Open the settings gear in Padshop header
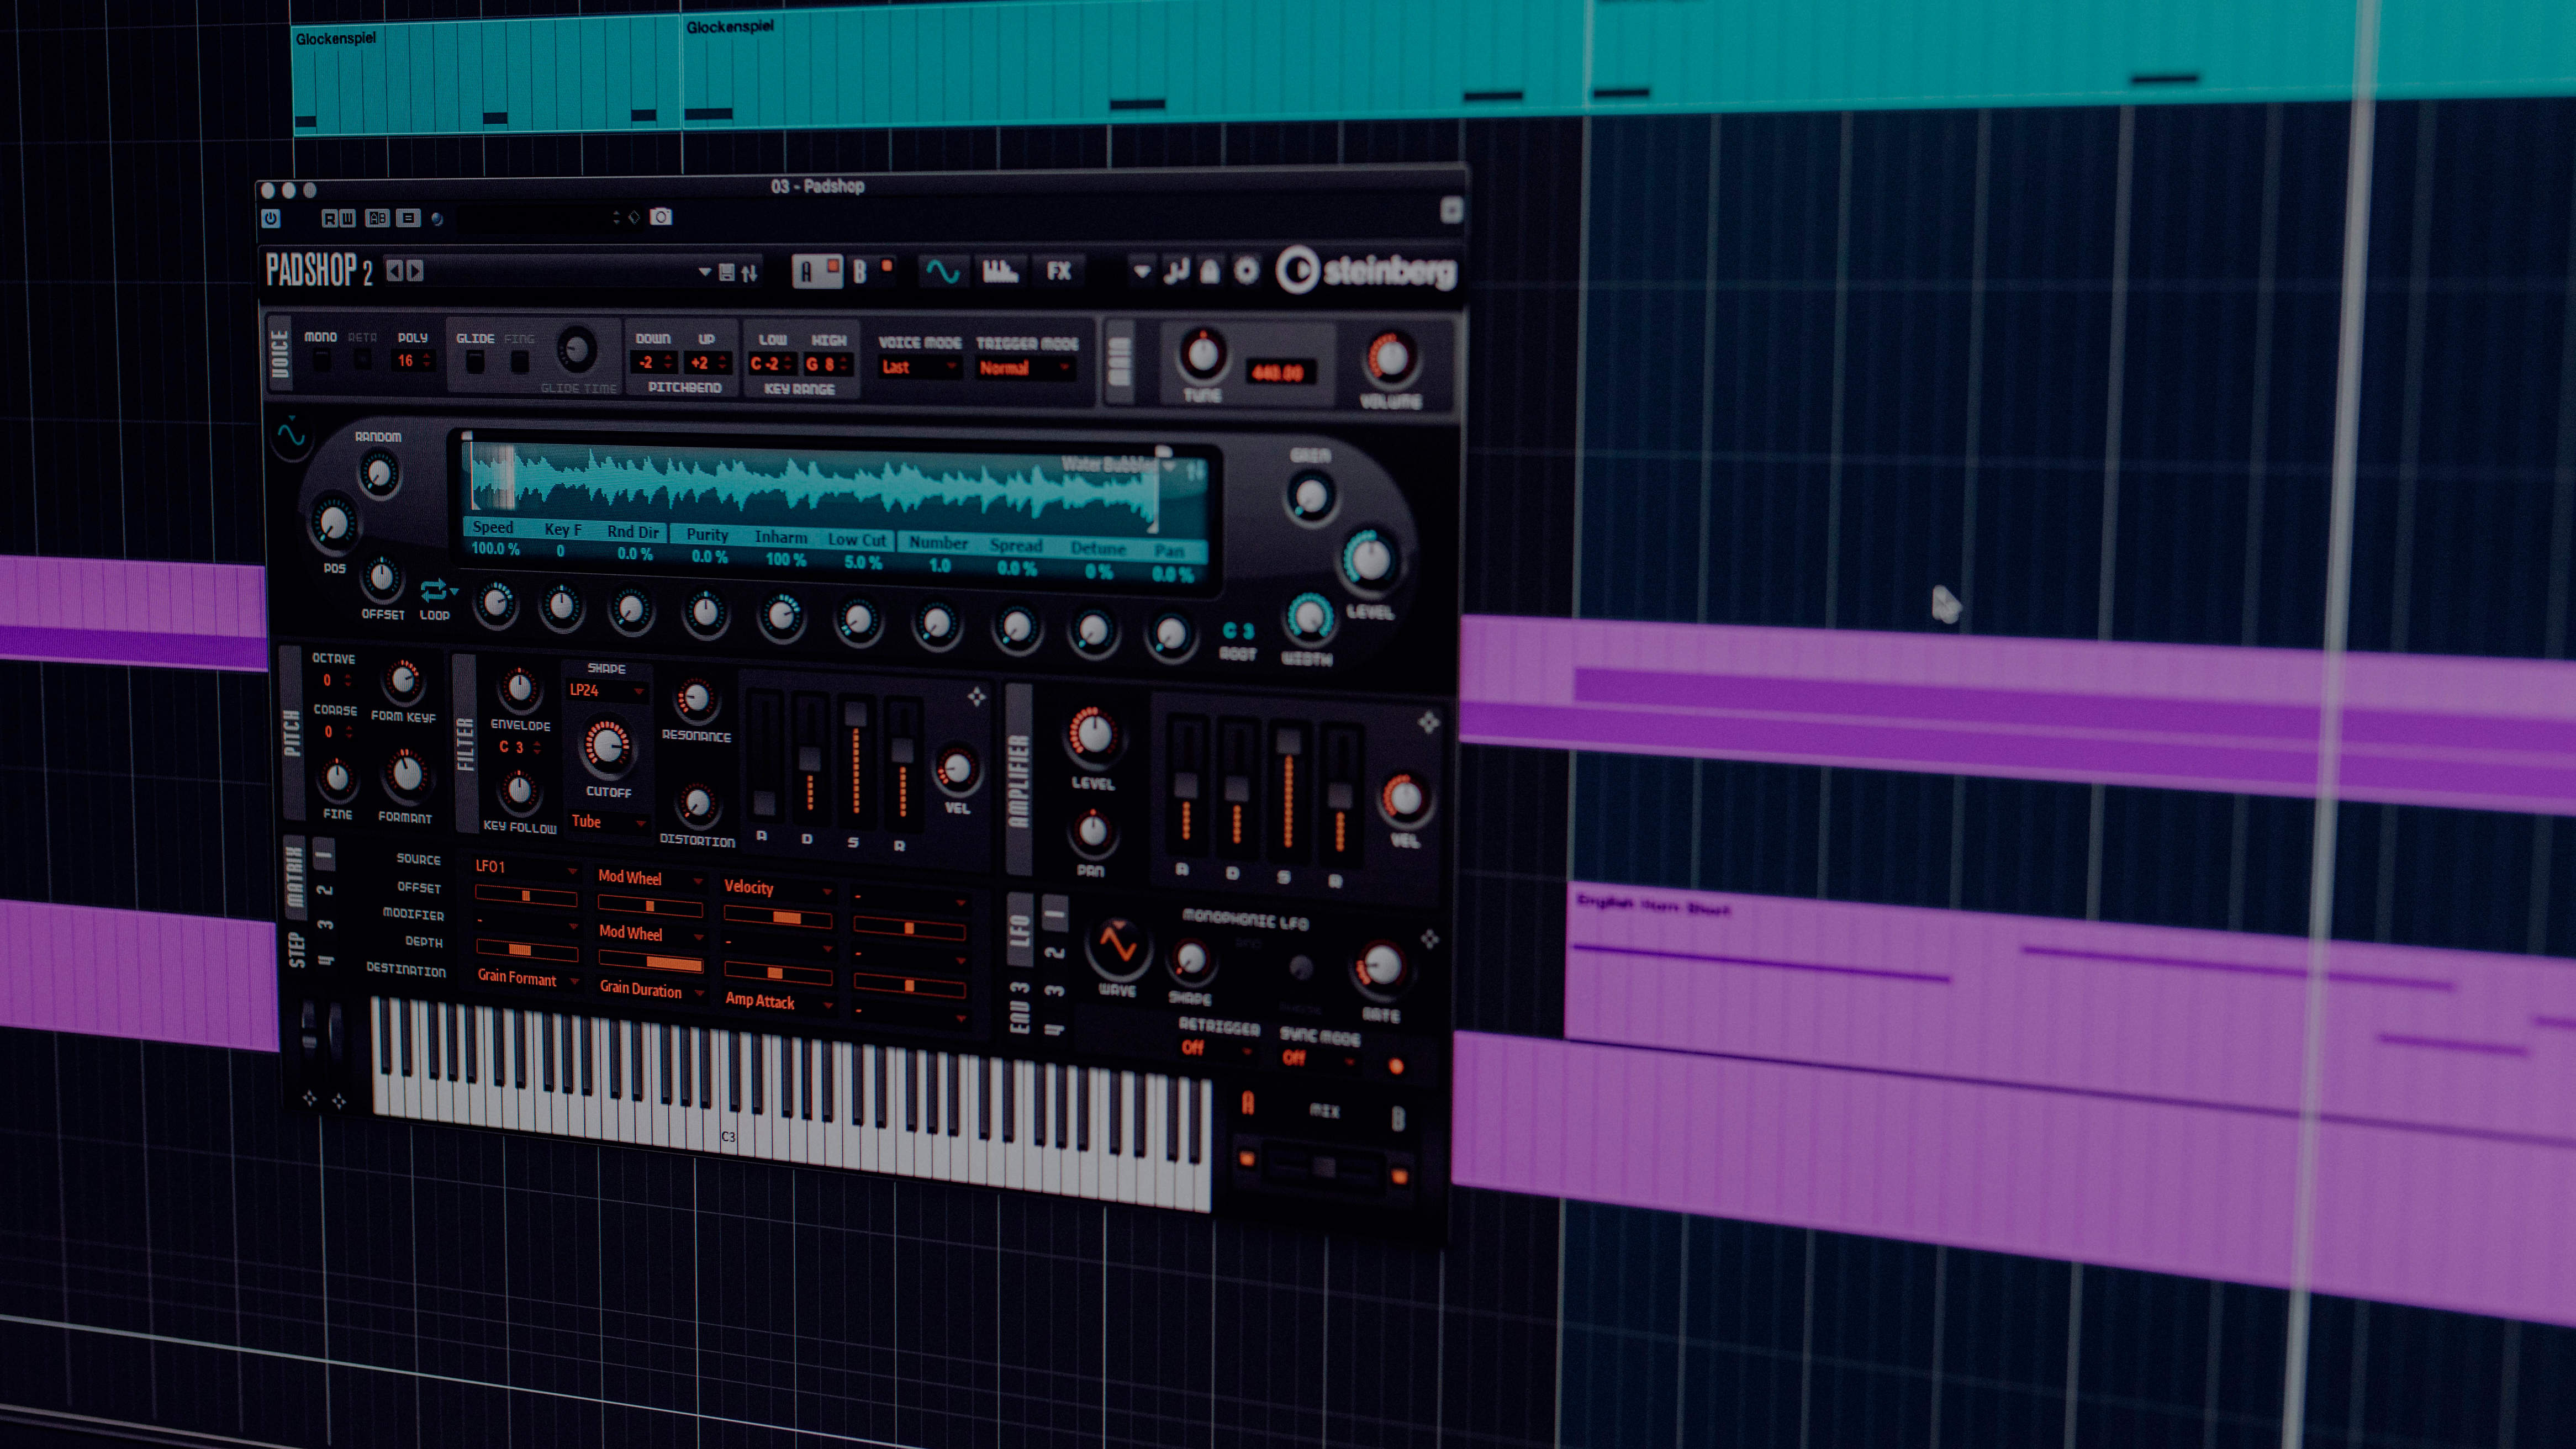 tap(1246, 271)
